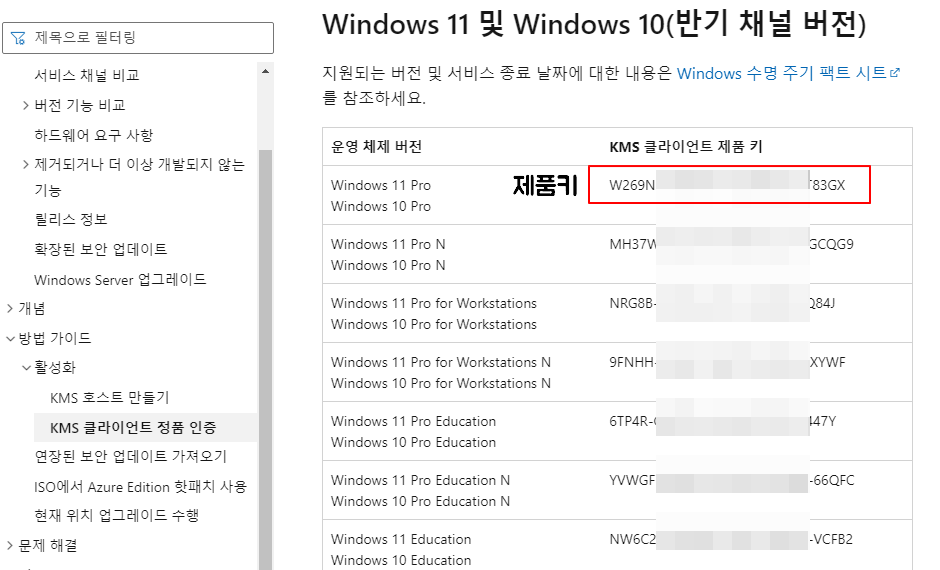The width and height of the screenshot is (940, 570).
Task: Open KMS 호스트 만들기 page
Action: 110,398
